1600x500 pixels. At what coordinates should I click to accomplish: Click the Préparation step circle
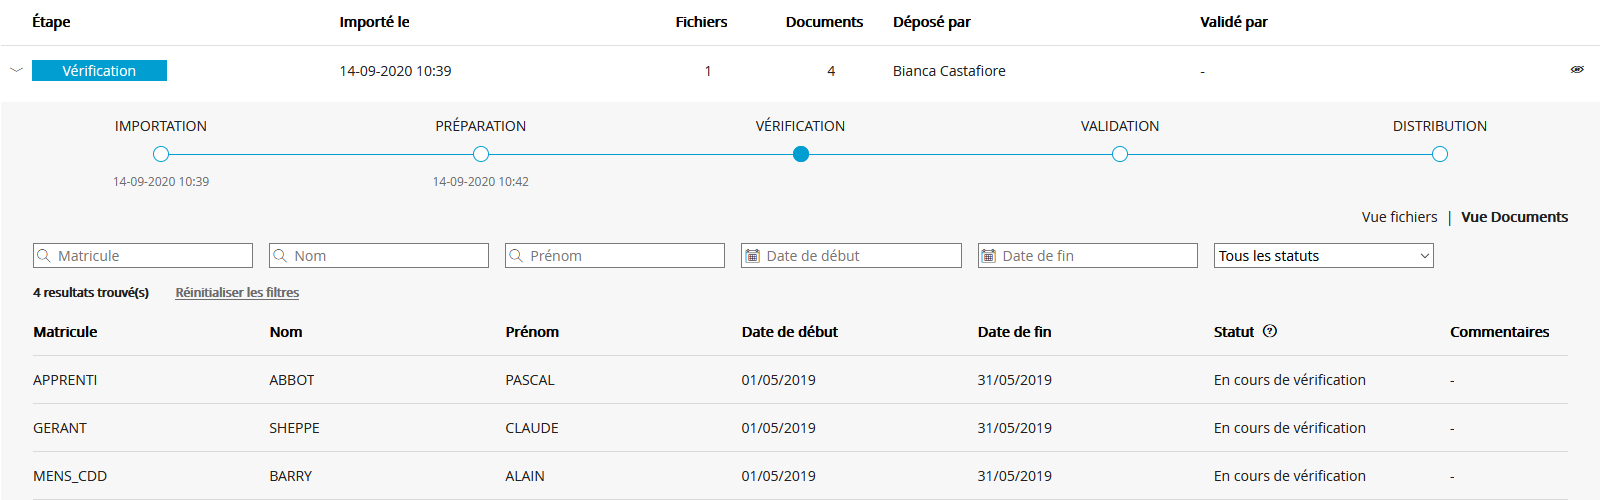pyautogui.click(x=481, y=154)
